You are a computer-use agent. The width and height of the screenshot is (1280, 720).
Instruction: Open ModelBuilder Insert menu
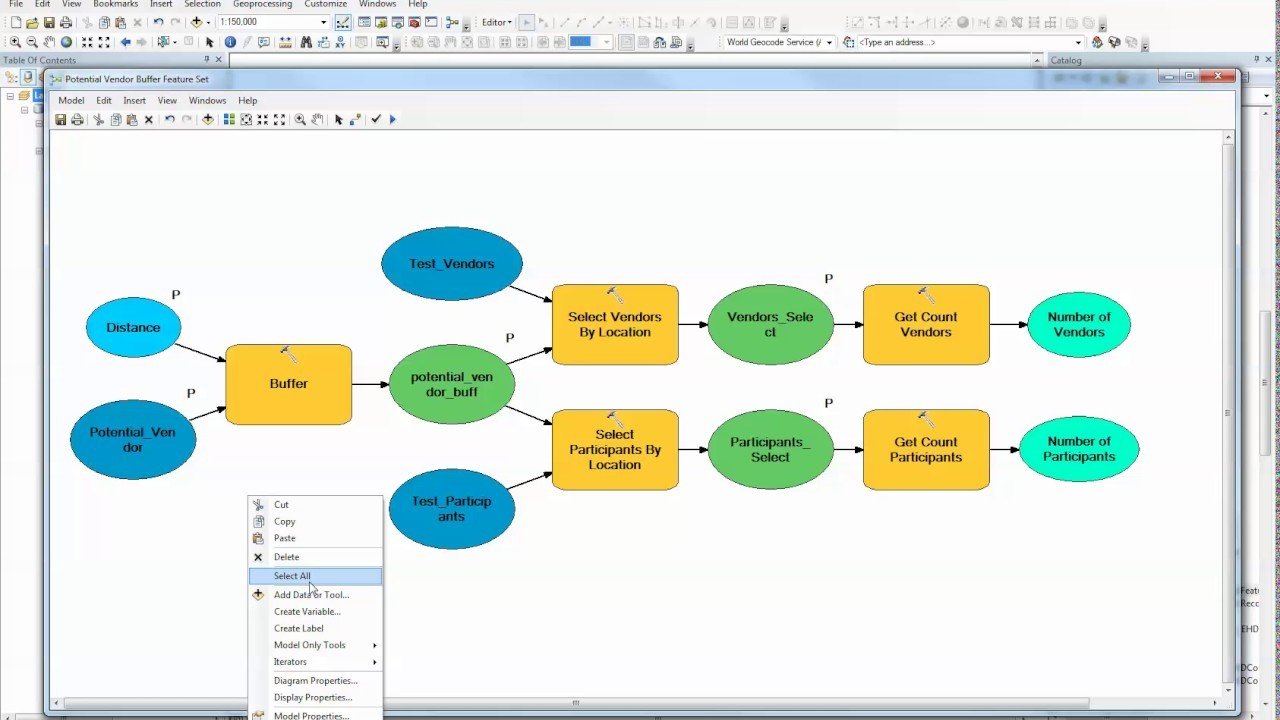point(134,100)
